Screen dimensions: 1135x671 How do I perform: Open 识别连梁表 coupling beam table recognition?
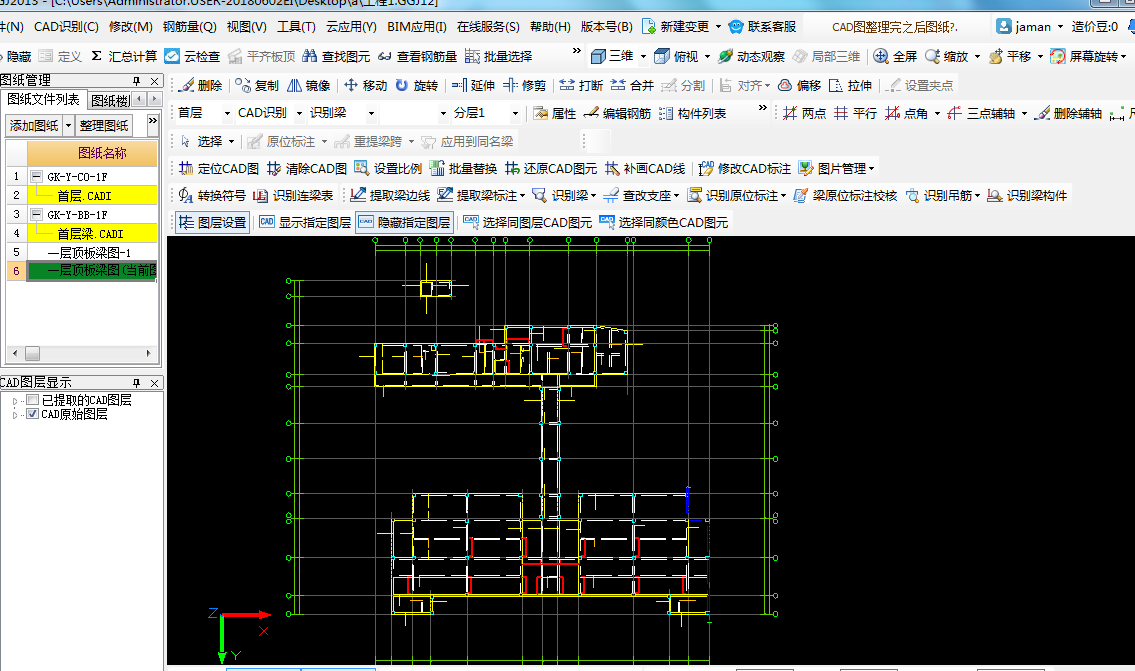click(293, 195)
